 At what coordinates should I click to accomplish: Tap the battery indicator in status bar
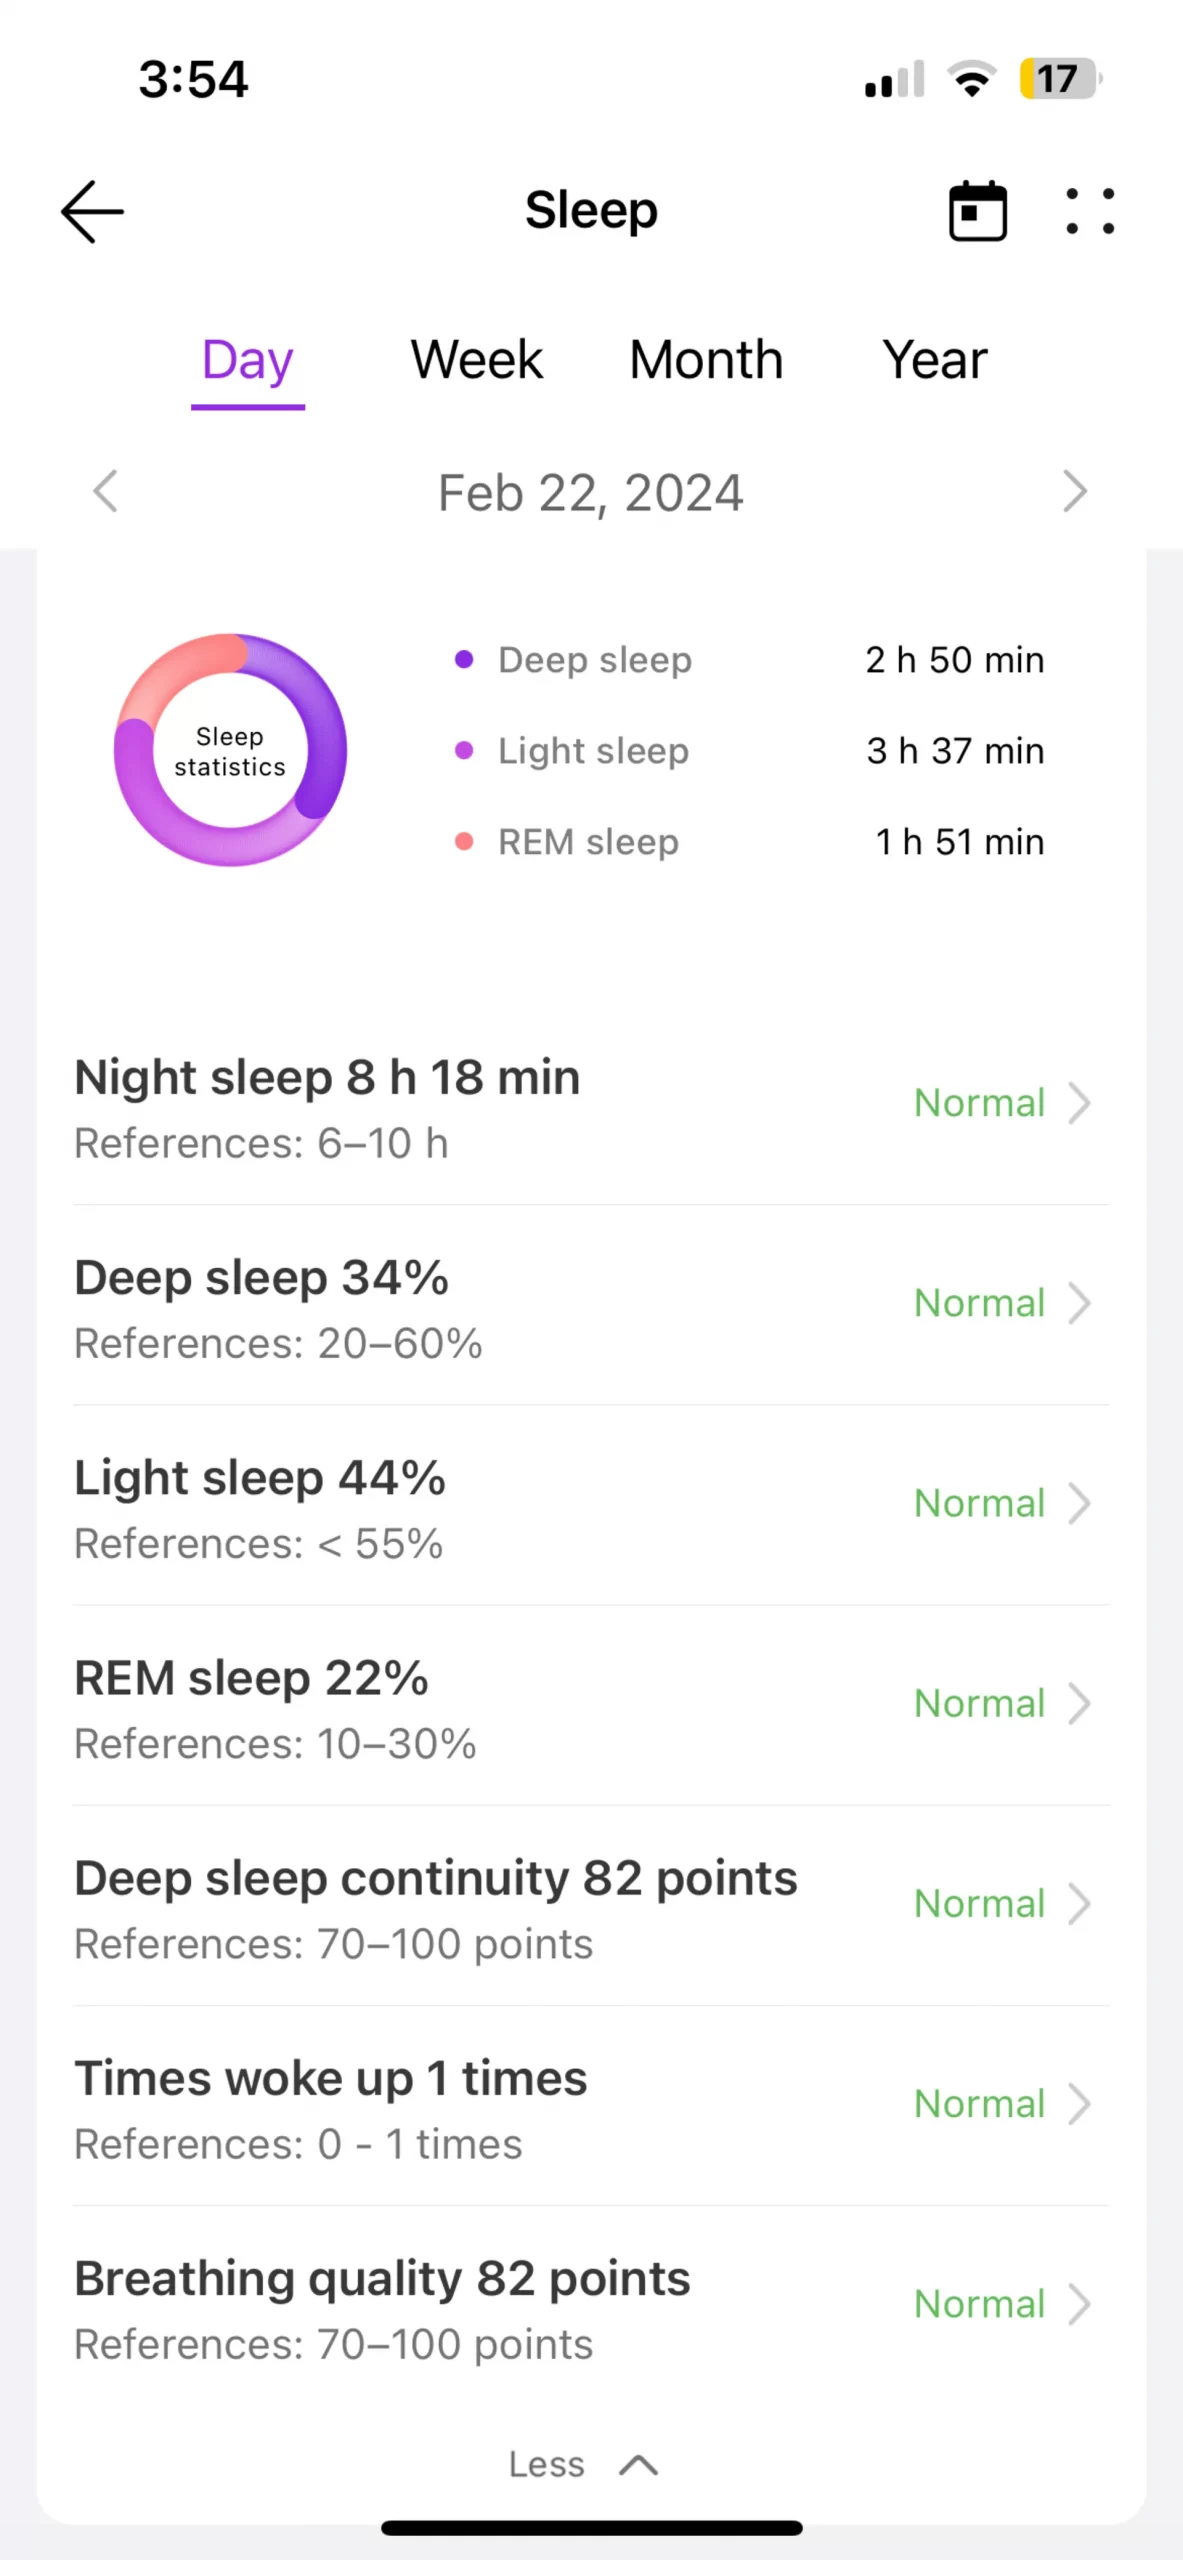click(1059, 78)
